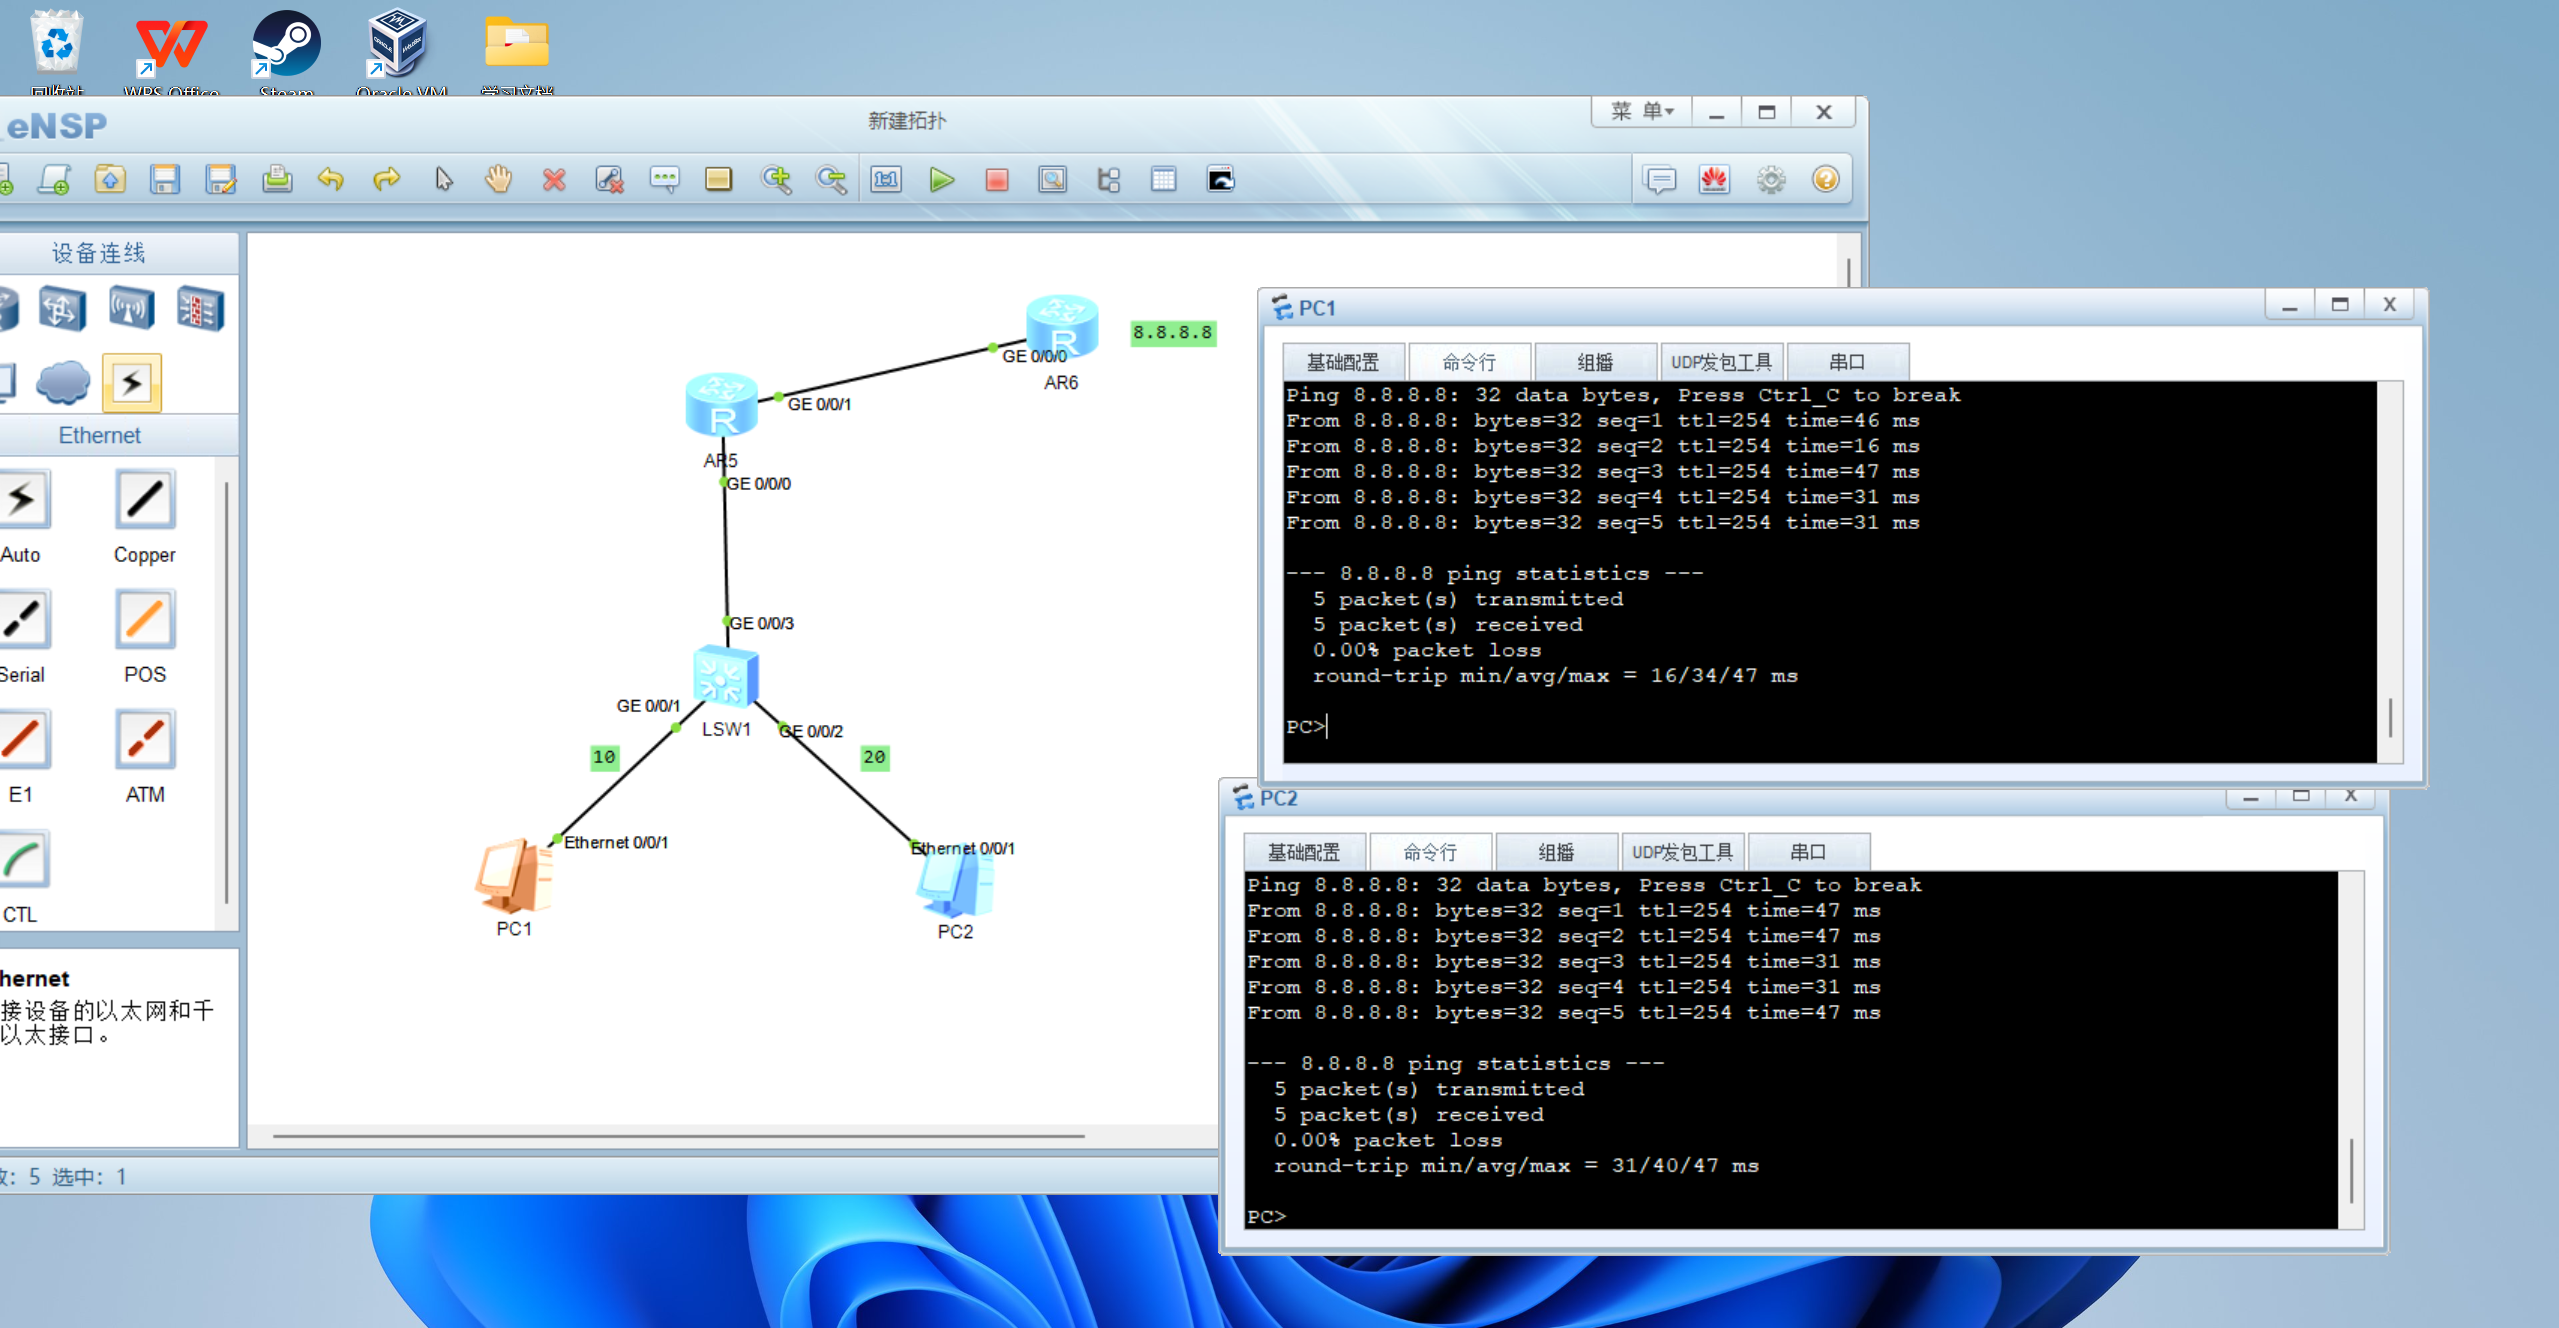Click the red Stop devices icon
Image resolution: width=2559 pixels, height=1328 pixels.
[996, 180]
